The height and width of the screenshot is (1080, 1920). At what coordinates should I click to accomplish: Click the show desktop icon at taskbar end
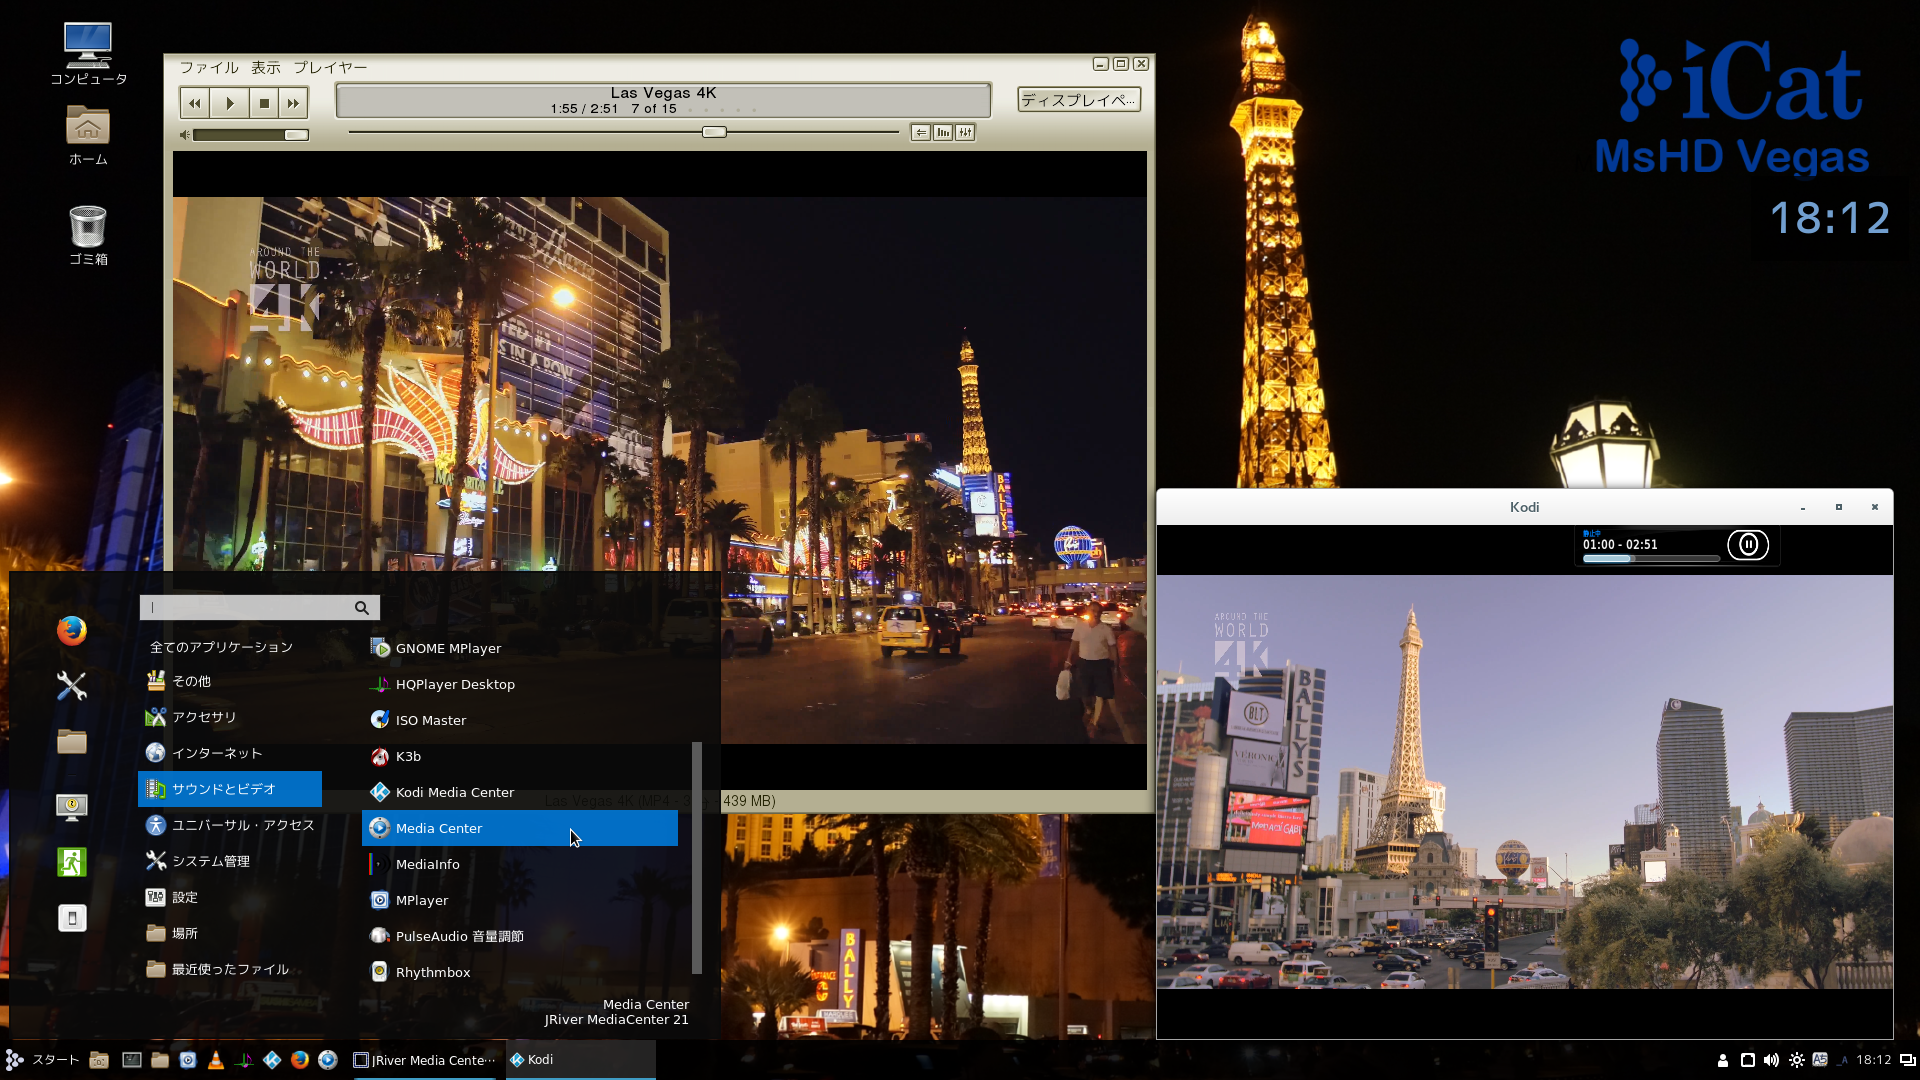[x=1908, y=1060]
